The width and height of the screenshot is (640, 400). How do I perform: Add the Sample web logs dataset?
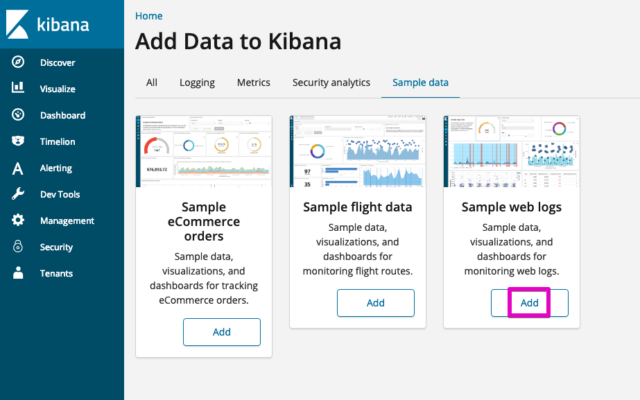tap(529, 303)
